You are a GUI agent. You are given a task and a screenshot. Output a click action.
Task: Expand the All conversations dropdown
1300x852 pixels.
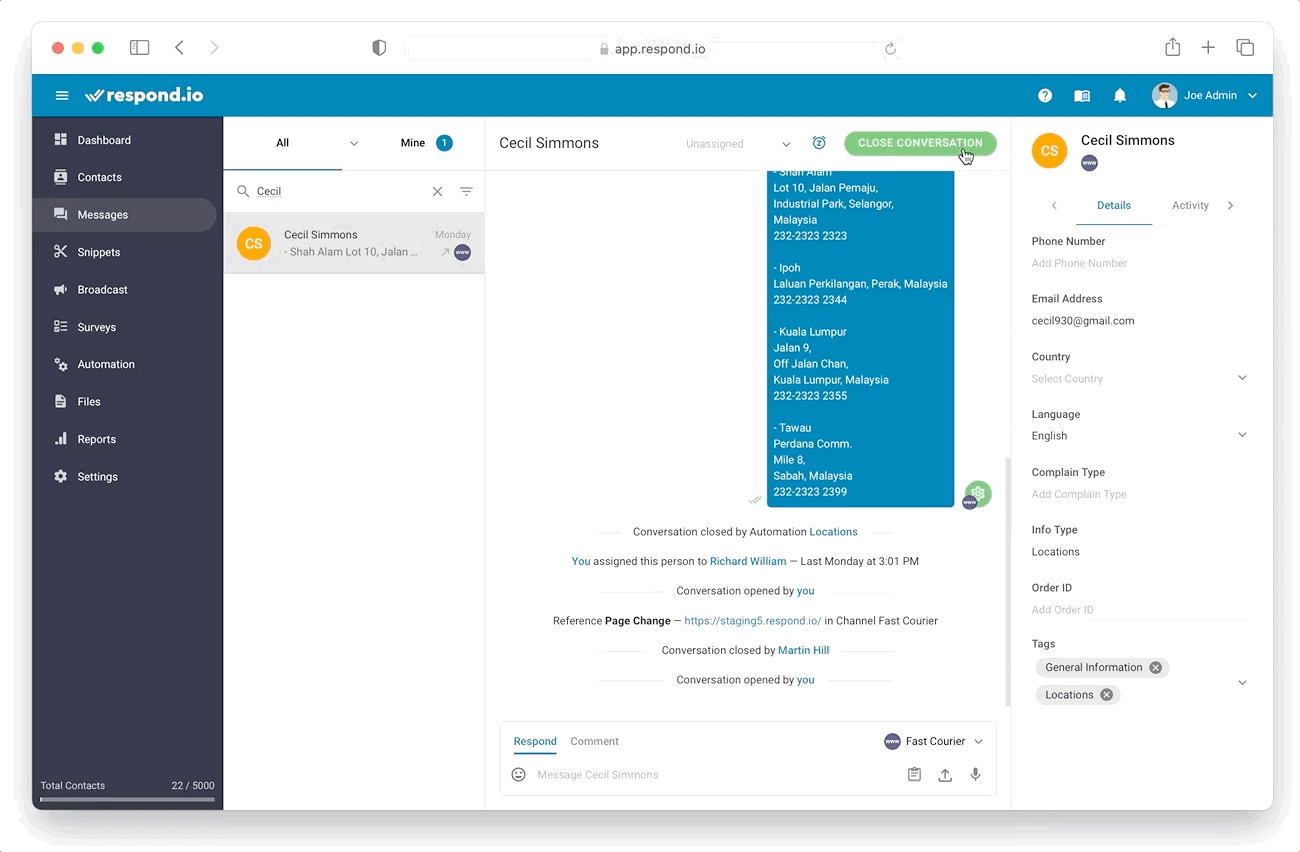click(x=354, y=144)
